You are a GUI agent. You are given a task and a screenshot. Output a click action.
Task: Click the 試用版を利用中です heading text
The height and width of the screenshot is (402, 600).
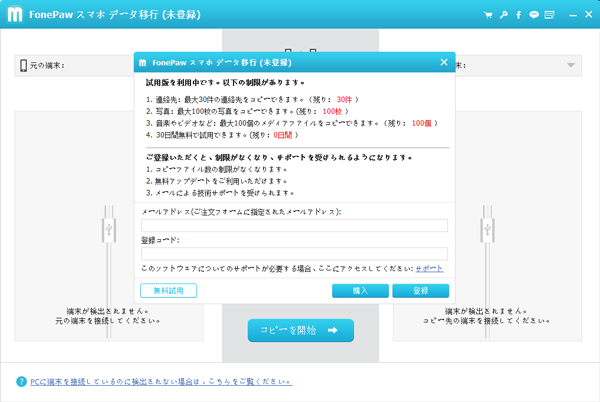225,83
